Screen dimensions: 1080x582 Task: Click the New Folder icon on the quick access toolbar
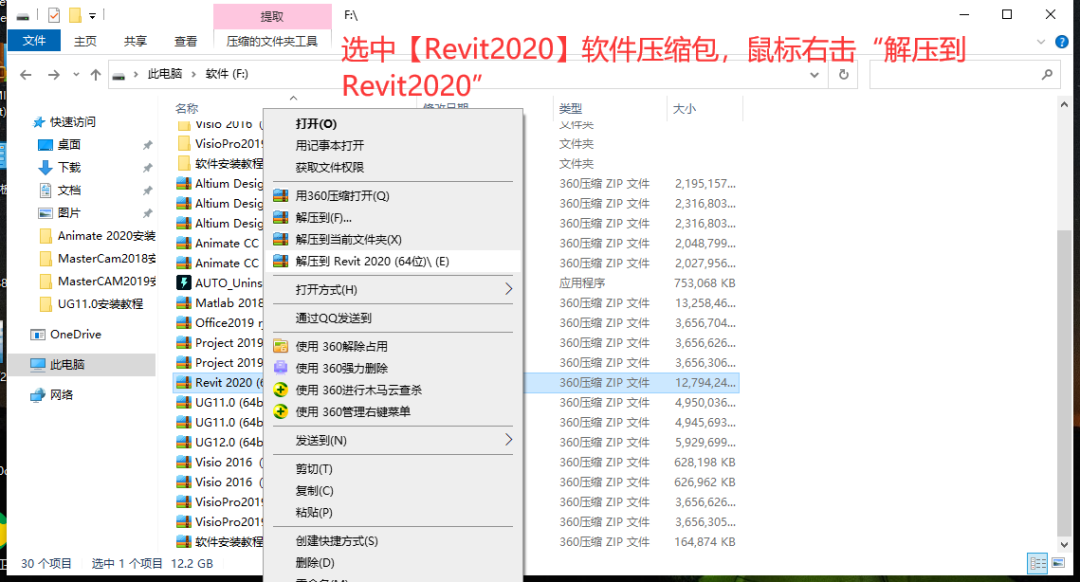(75, 14)
